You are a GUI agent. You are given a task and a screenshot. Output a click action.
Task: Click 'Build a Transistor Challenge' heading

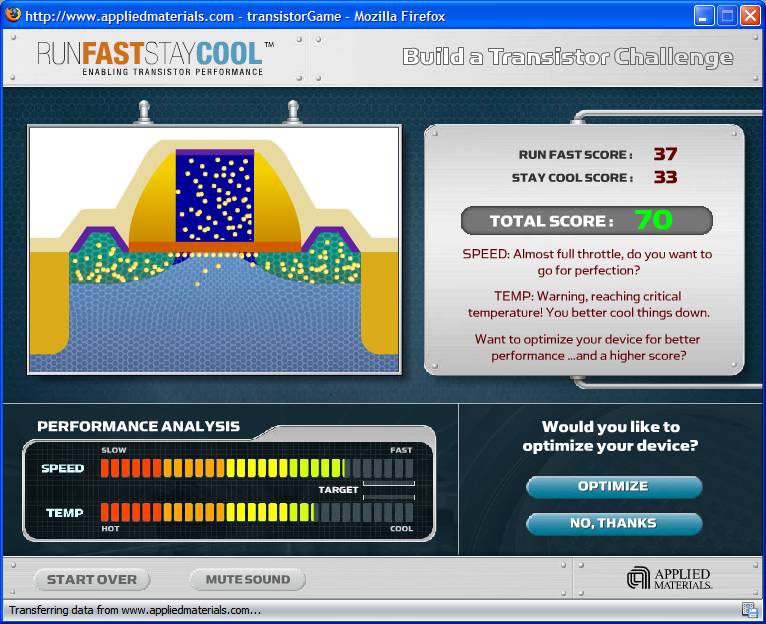pyautogui.click(x=568, y=58)
